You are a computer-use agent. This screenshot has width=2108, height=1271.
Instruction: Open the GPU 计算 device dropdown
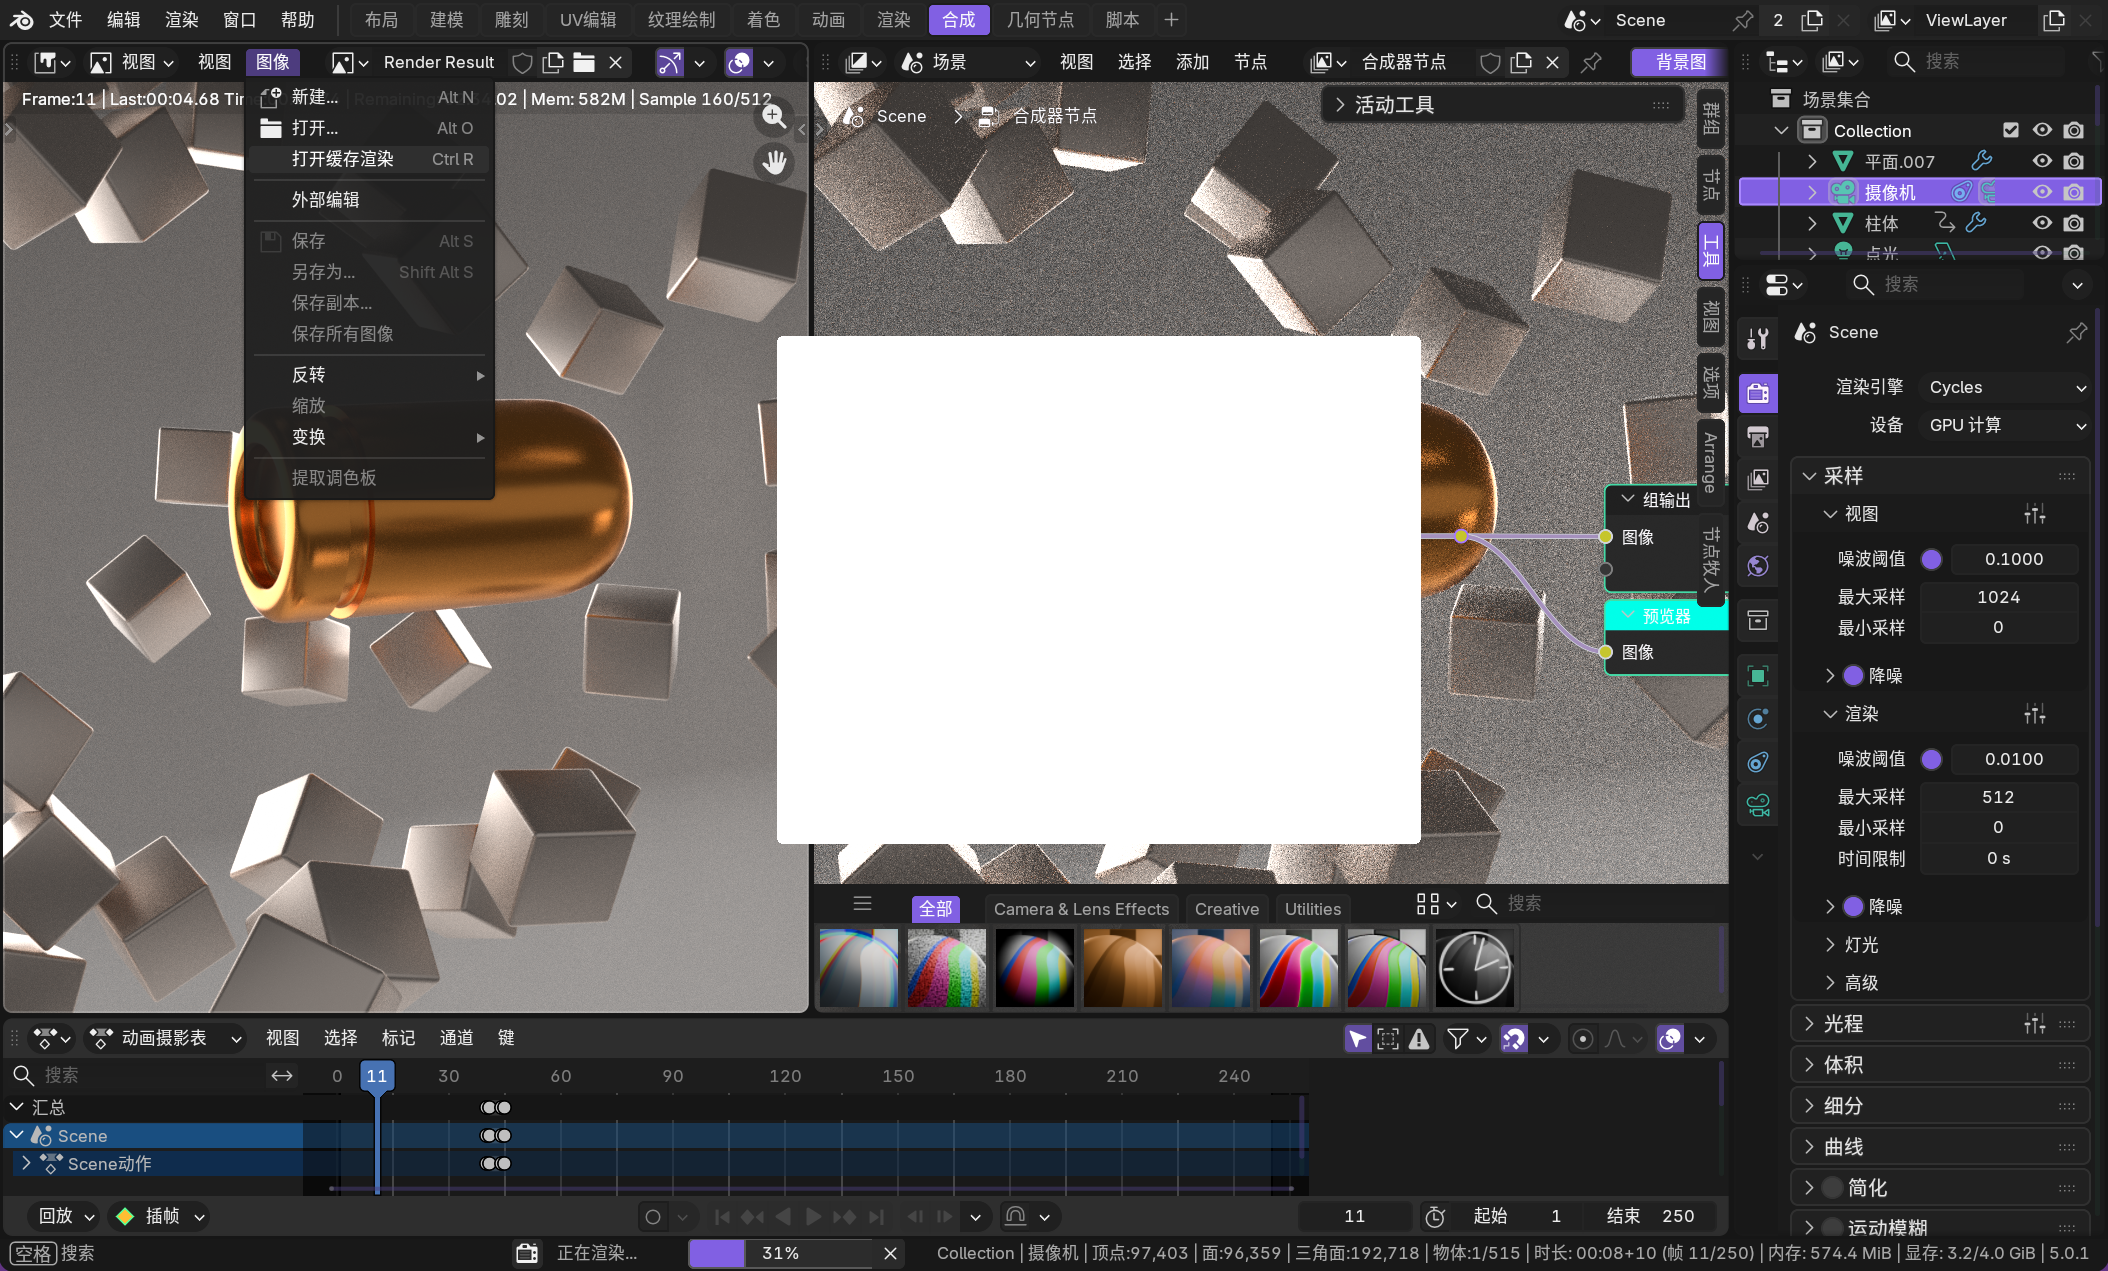tap(2006, 425)
